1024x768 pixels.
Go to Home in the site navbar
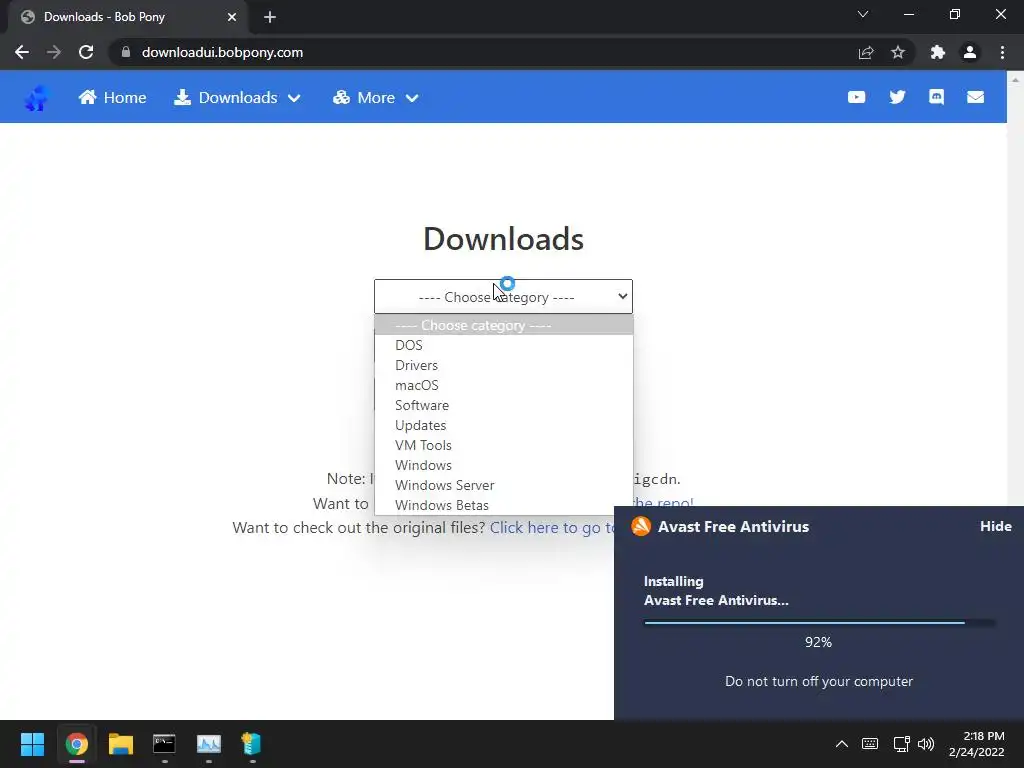(x=112, y=98)
